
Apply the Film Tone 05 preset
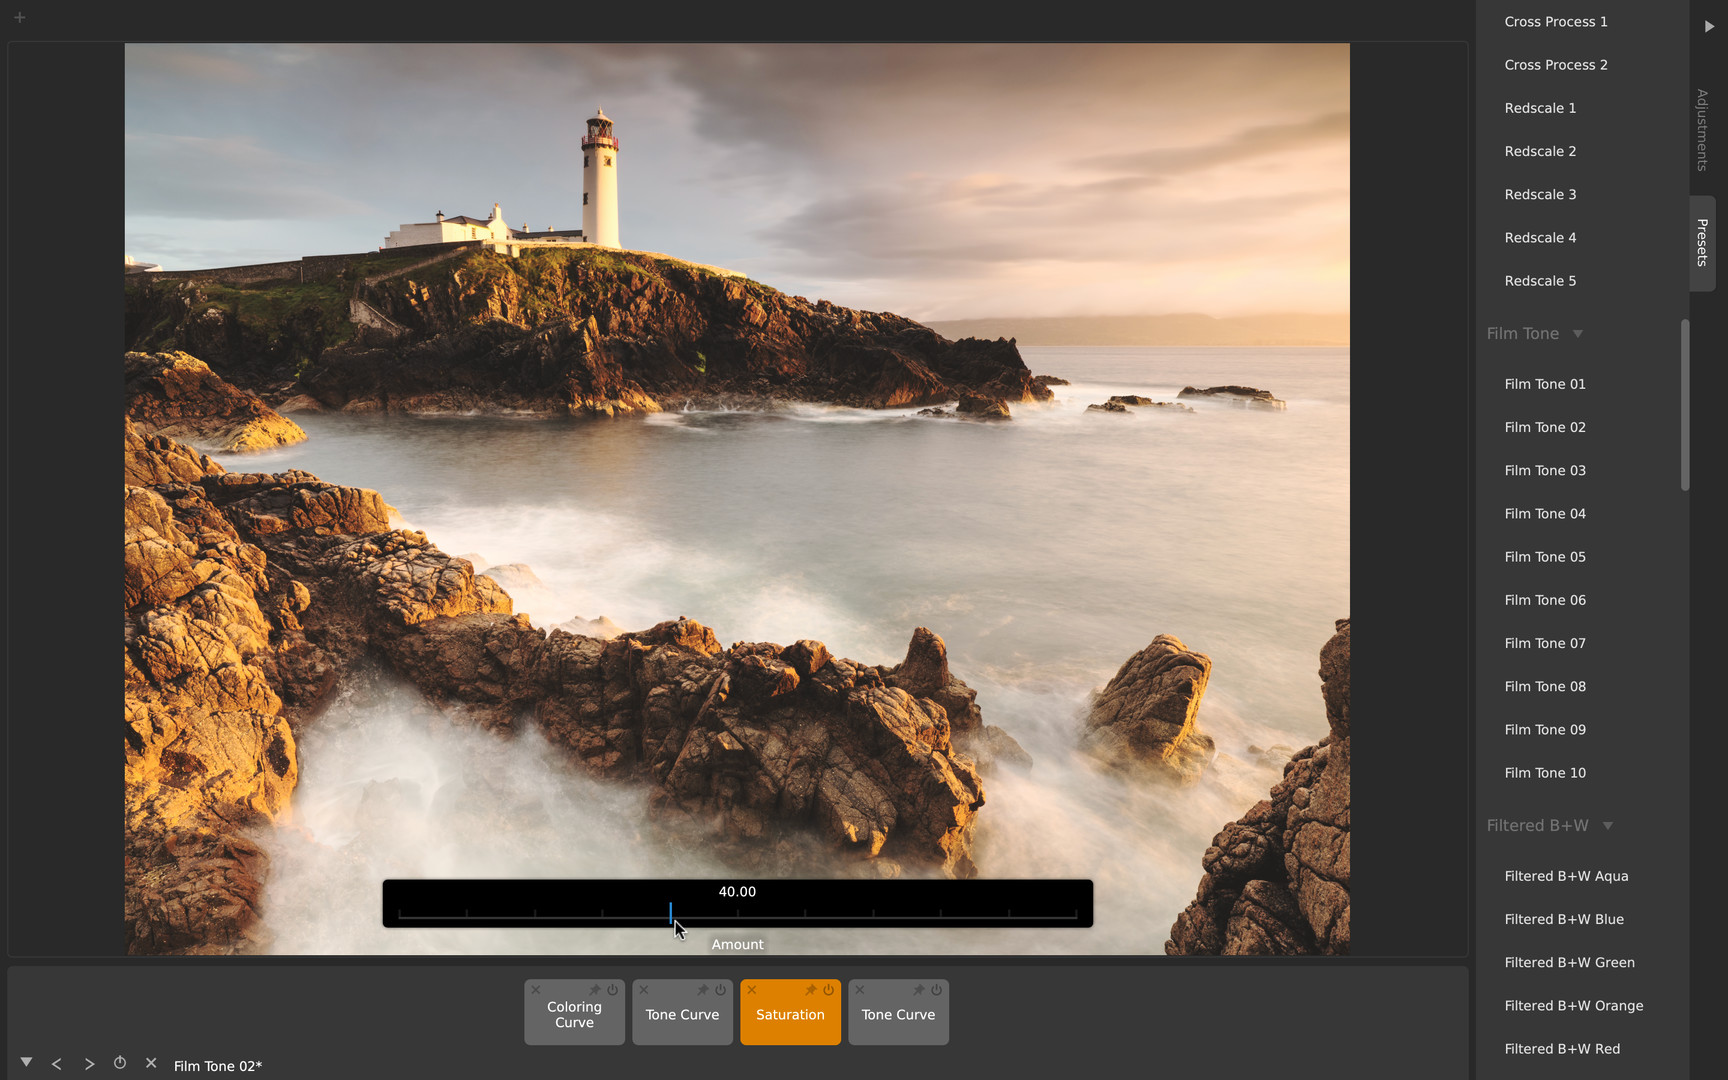pyautogui.click(x=1545, y=557)
